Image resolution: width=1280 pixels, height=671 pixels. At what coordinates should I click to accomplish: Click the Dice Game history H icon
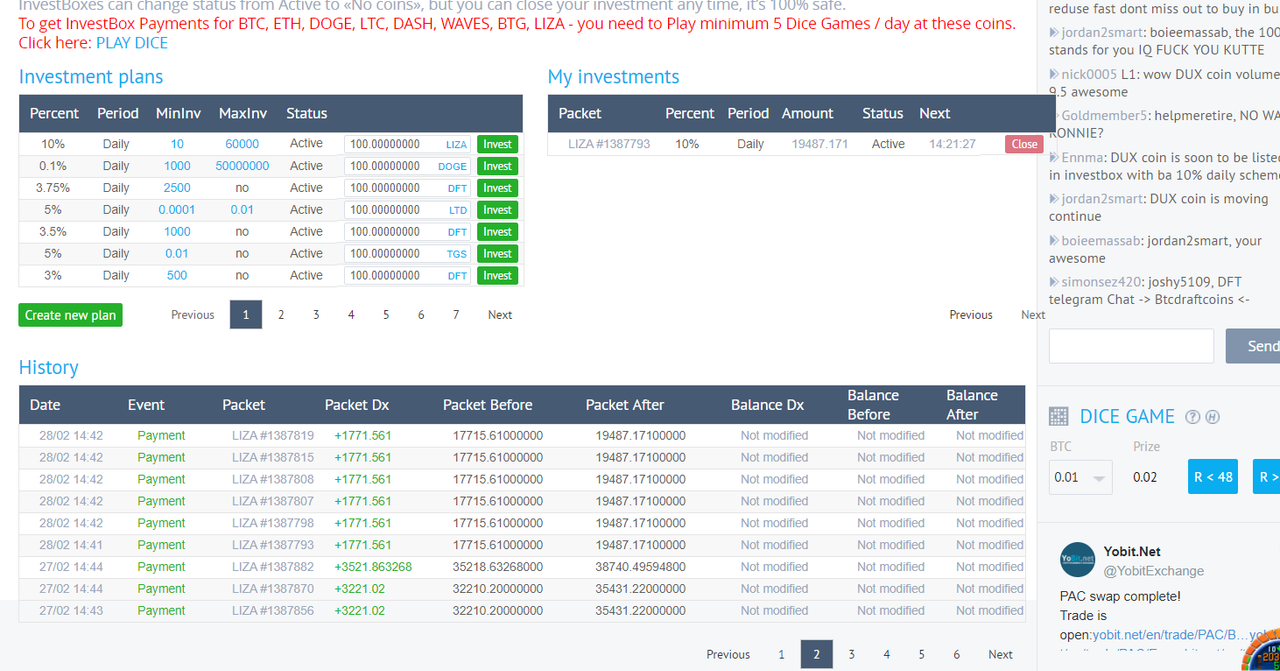point(1212,417)
